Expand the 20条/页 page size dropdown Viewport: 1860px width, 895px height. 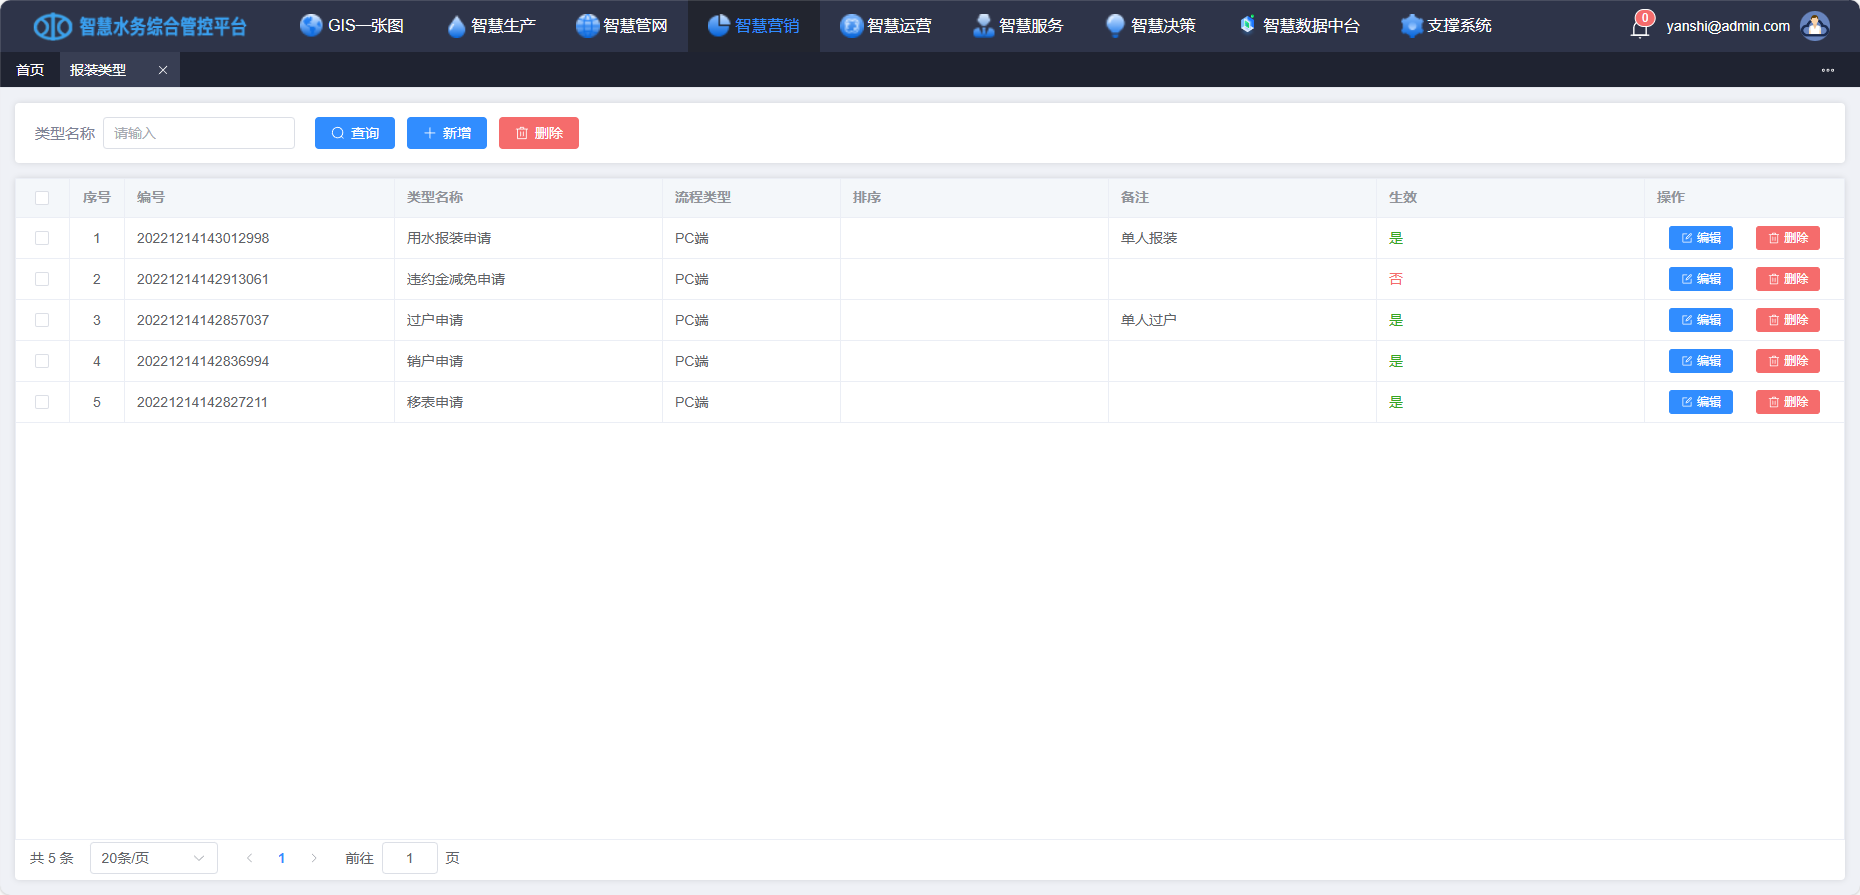click(x=153, y=858)
